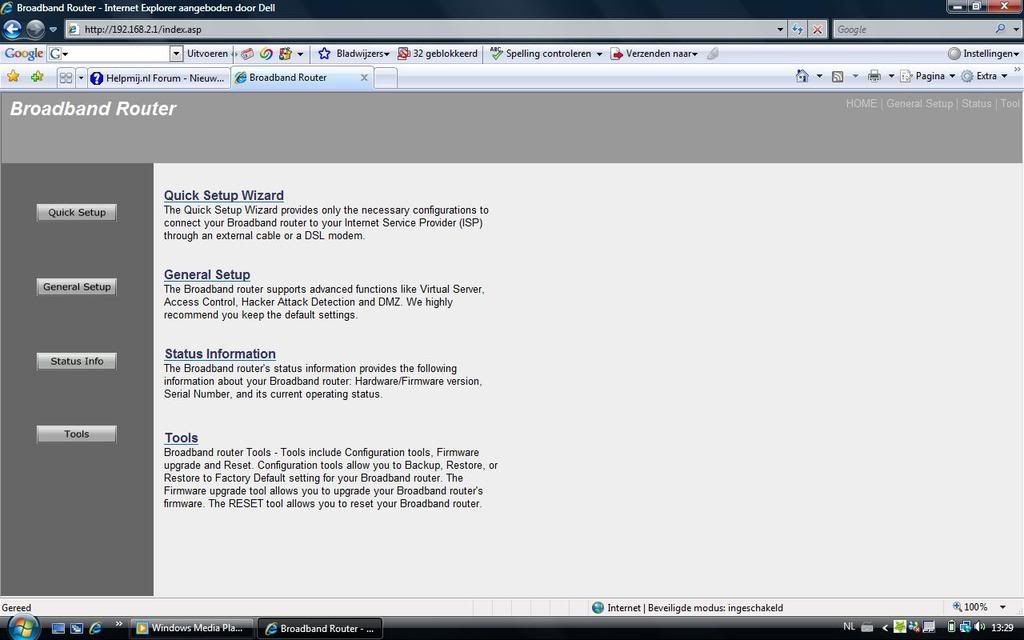The height and width of the screenshot is (640, 1024).
Task: Open the Favorites Center star icon
Action: point(13,77)
